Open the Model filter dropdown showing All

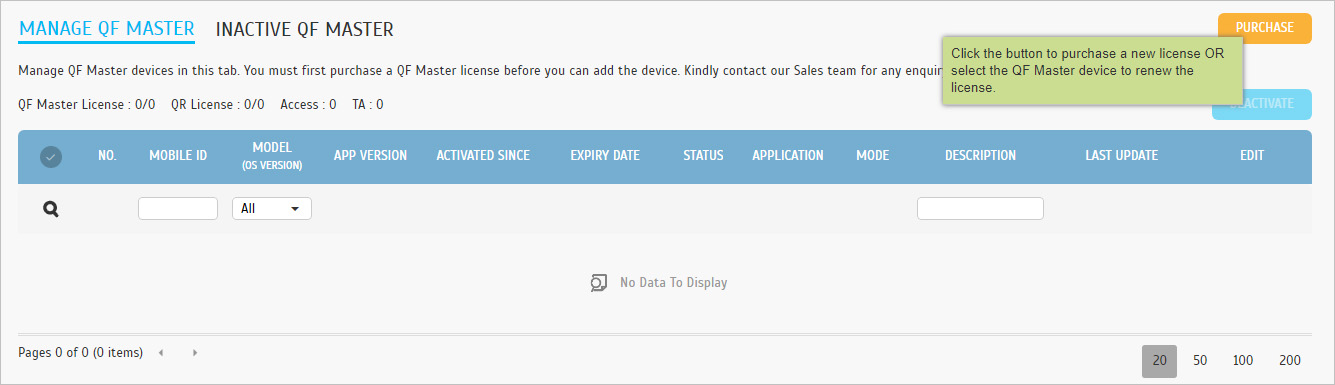tap(272, 209)
